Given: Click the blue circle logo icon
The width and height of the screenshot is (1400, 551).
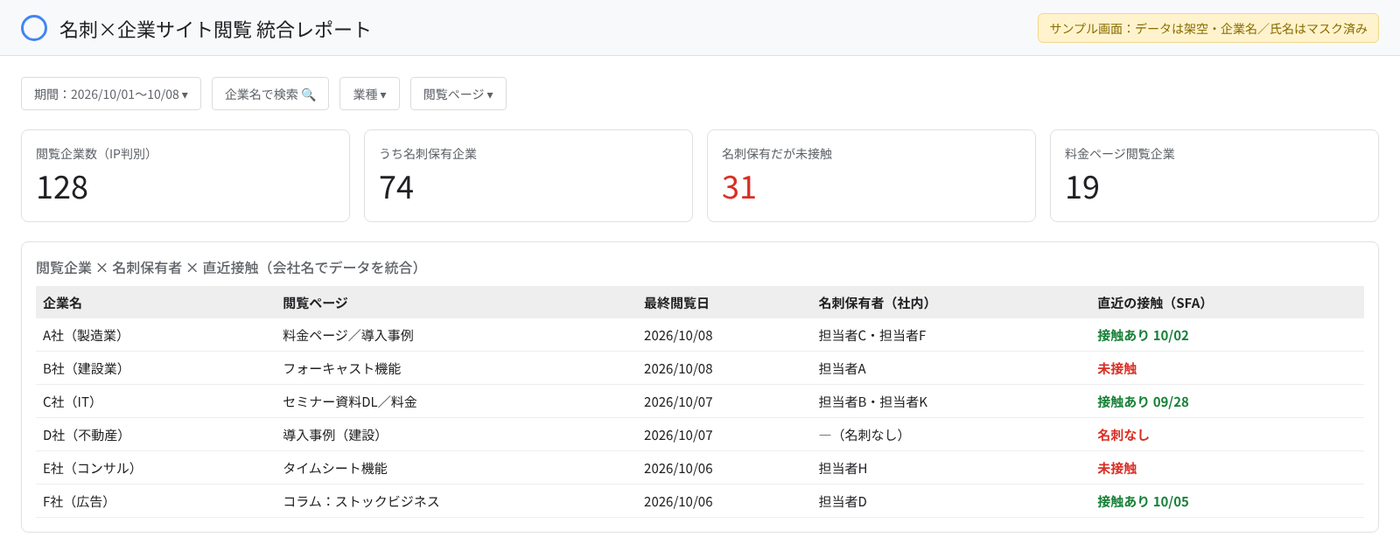Looking at the screenshot, I should pyautogui.click(x=34, y=28).
